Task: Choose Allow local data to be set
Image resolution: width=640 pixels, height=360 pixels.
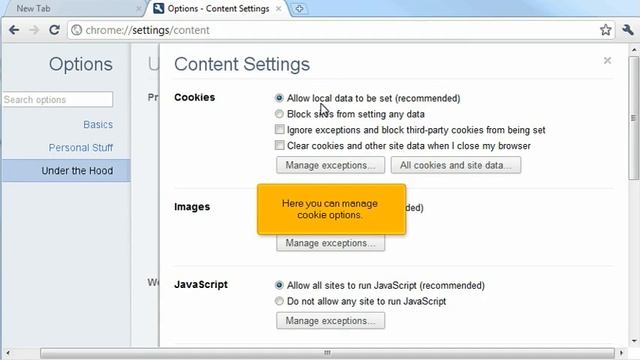Action: pos(279,98)
